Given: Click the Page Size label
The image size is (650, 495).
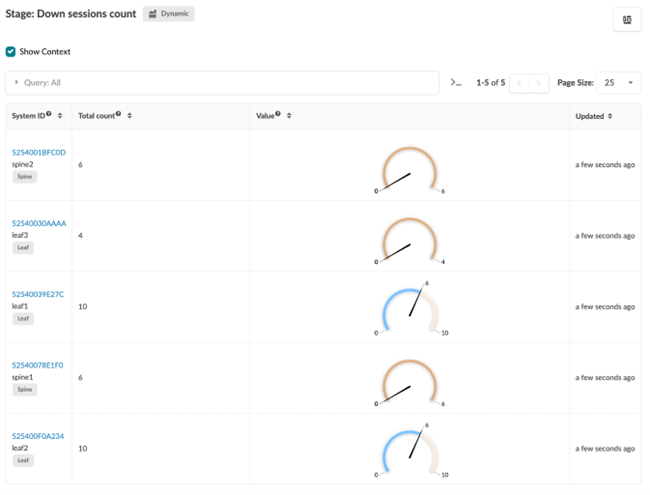Looking at the screenshot, I should click(x=575, y=82).
